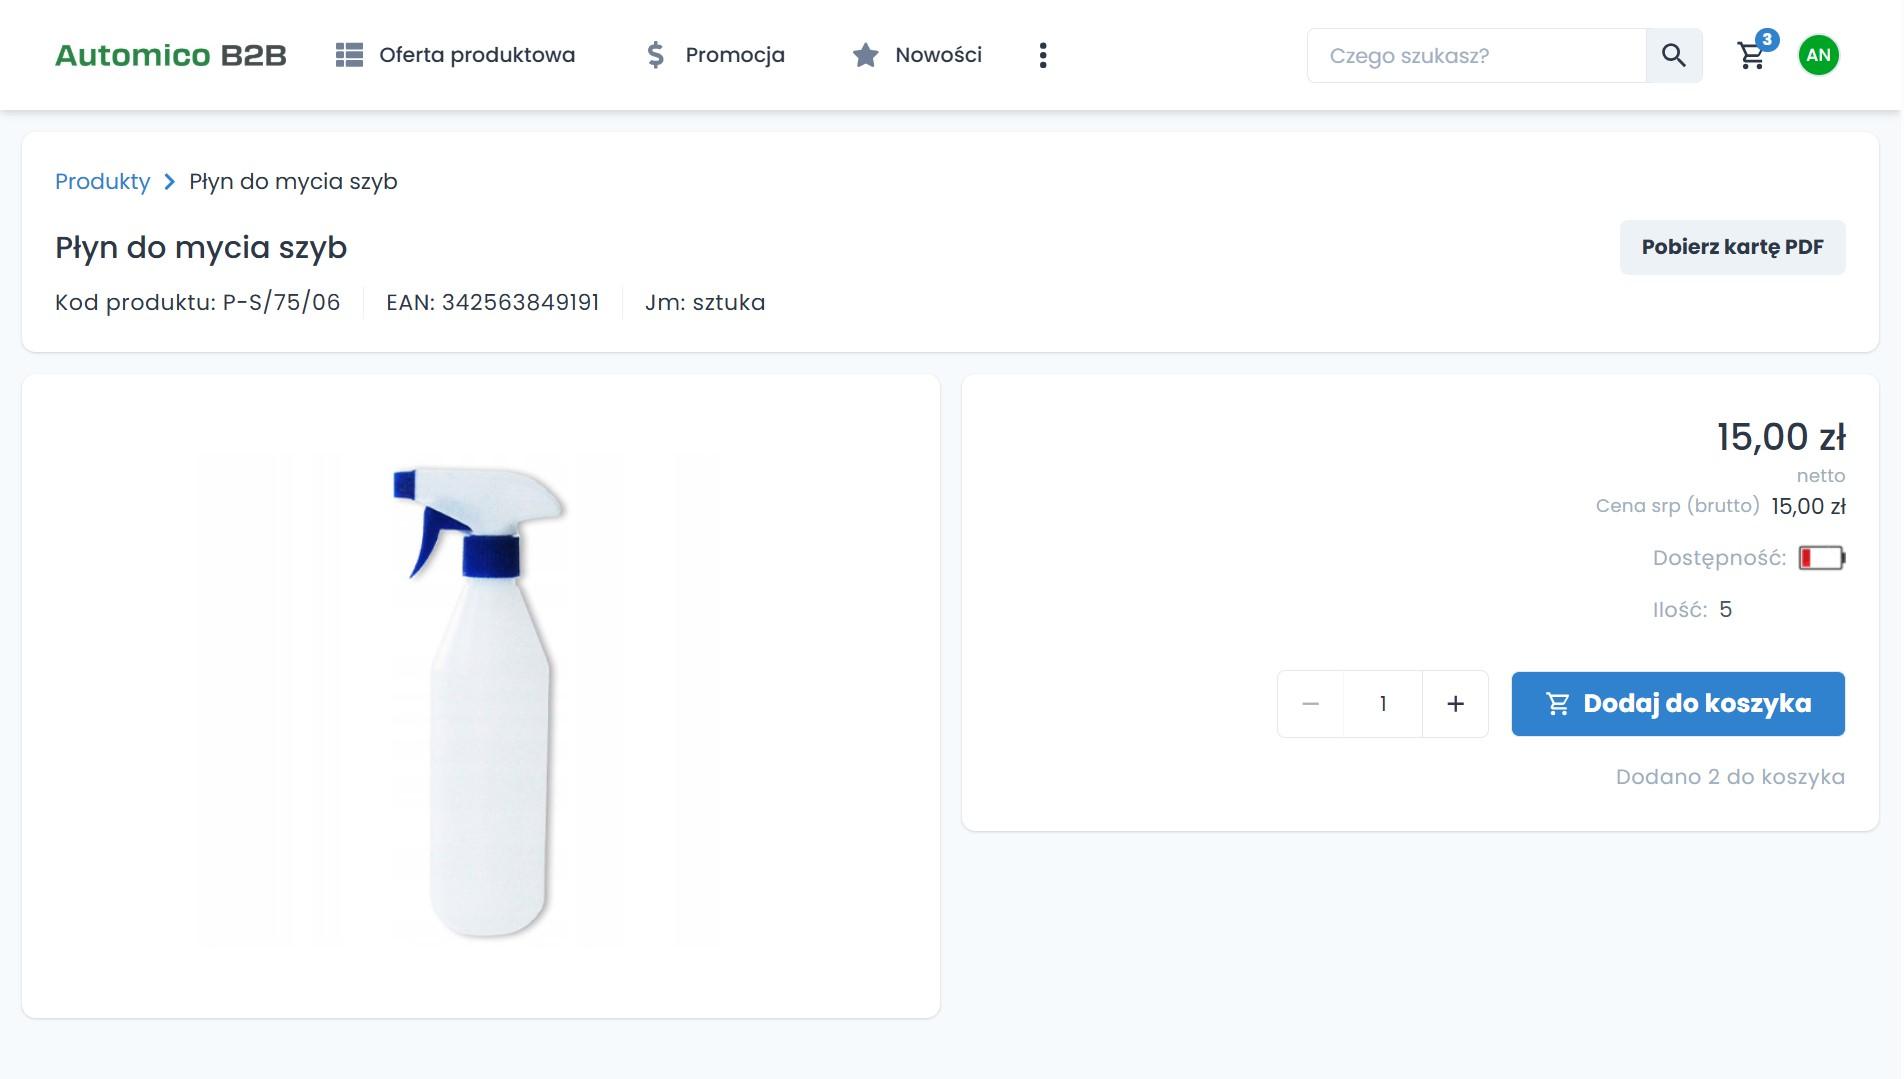Click the Automico B2B logo
The image size is (1904, 1079).
point(170,55)
